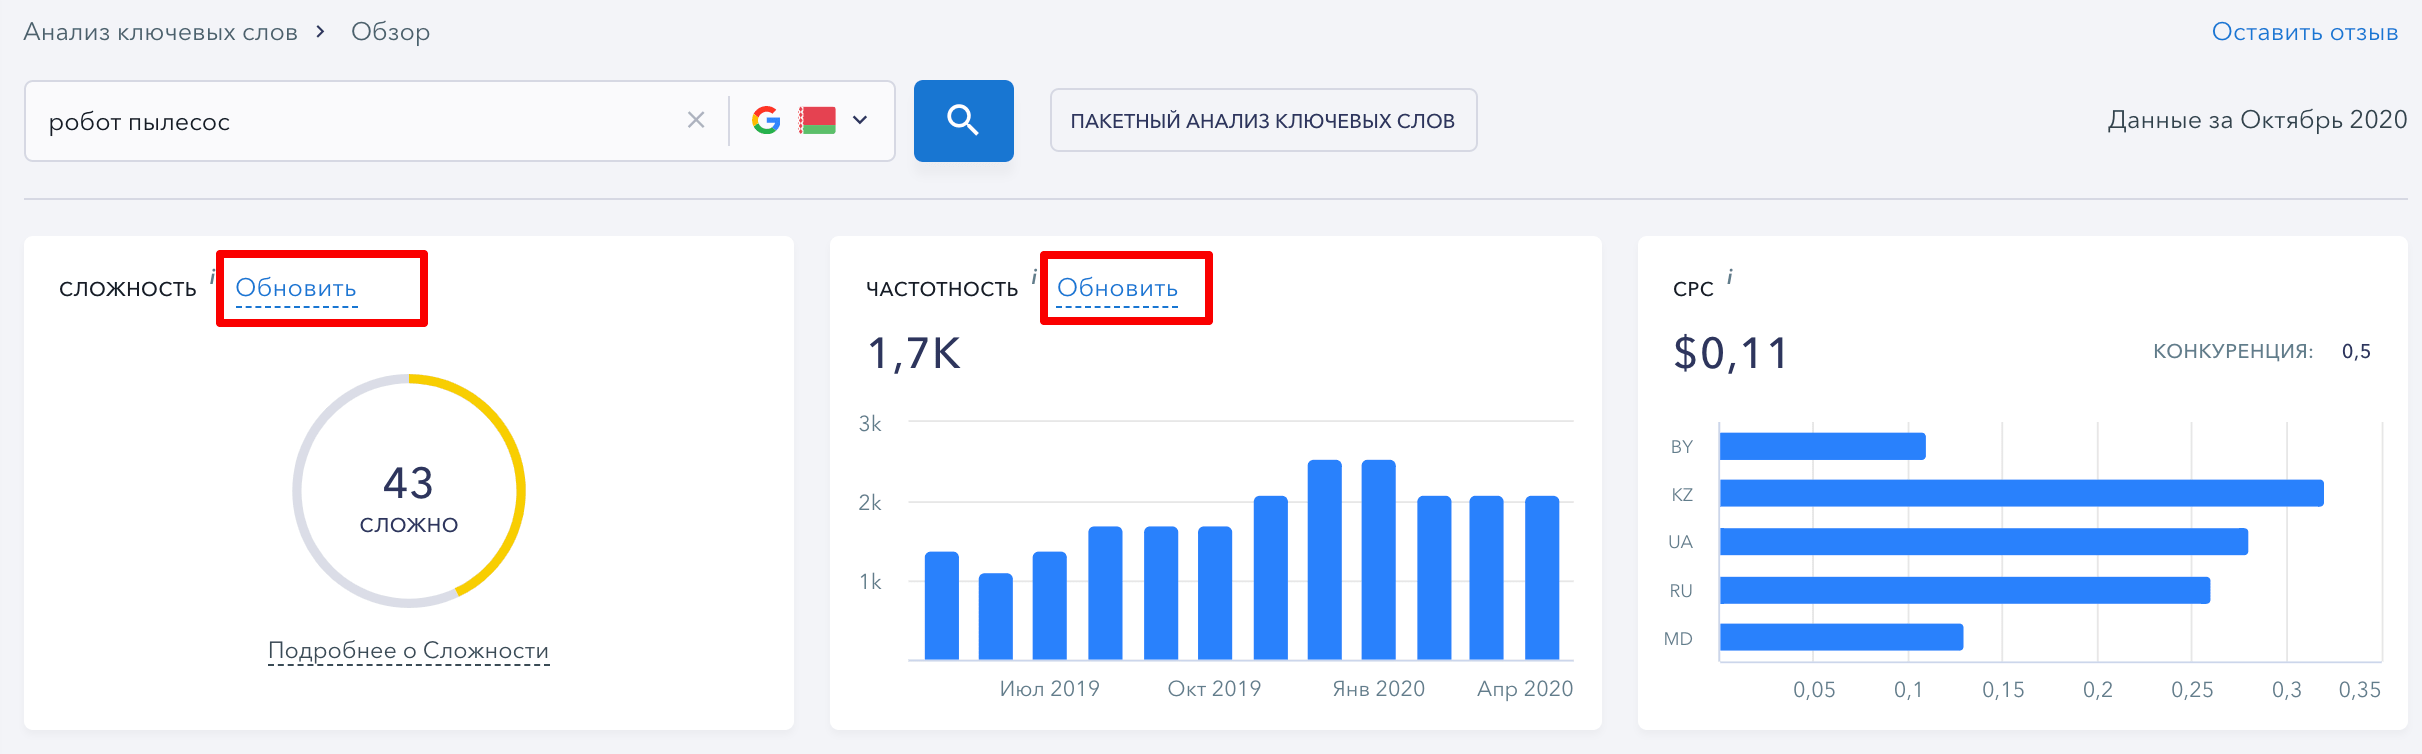Click Обновить next to ЧАСТОТНОСТЬ
Image resolution: width=2422 pixels, height=754 pixels.
pyautogui.click(x=1117, y=288)
